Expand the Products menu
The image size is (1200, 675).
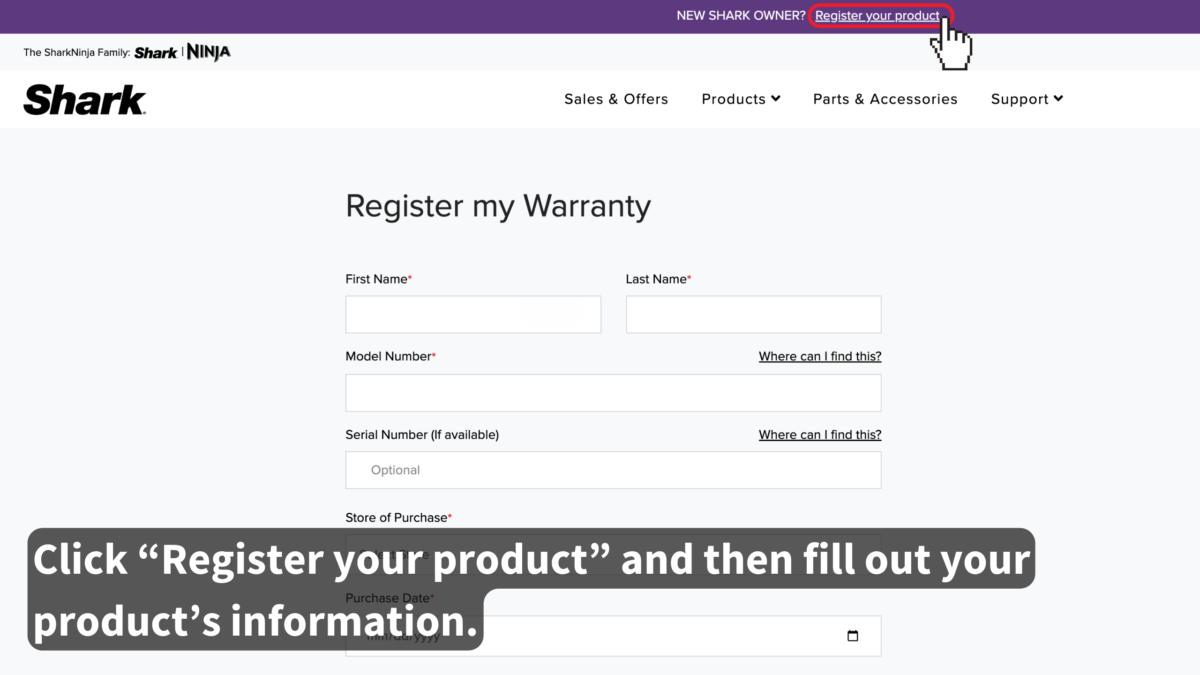(x=734, y=99)
